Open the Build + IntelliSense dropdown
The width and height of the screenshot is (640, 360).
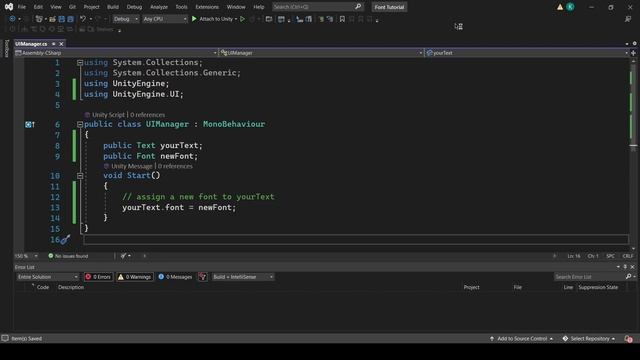click(243, 277)
